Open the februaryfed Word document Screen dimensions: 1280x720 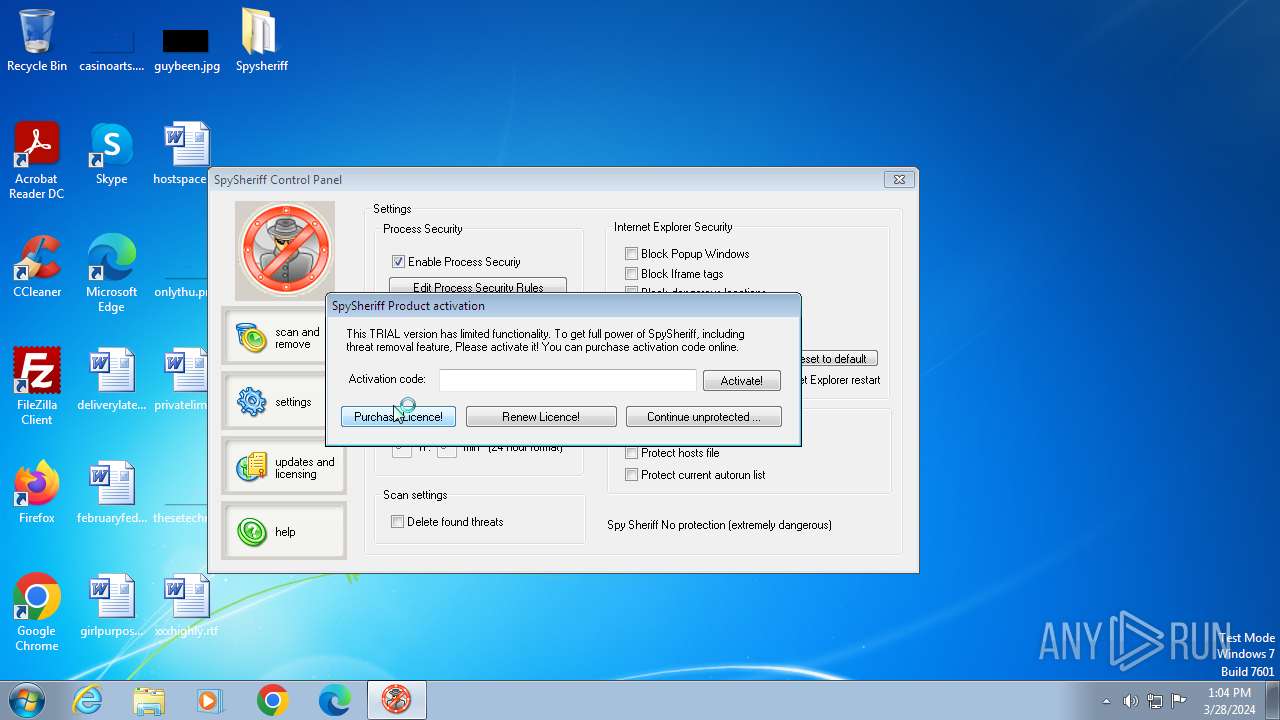[111, 492]
